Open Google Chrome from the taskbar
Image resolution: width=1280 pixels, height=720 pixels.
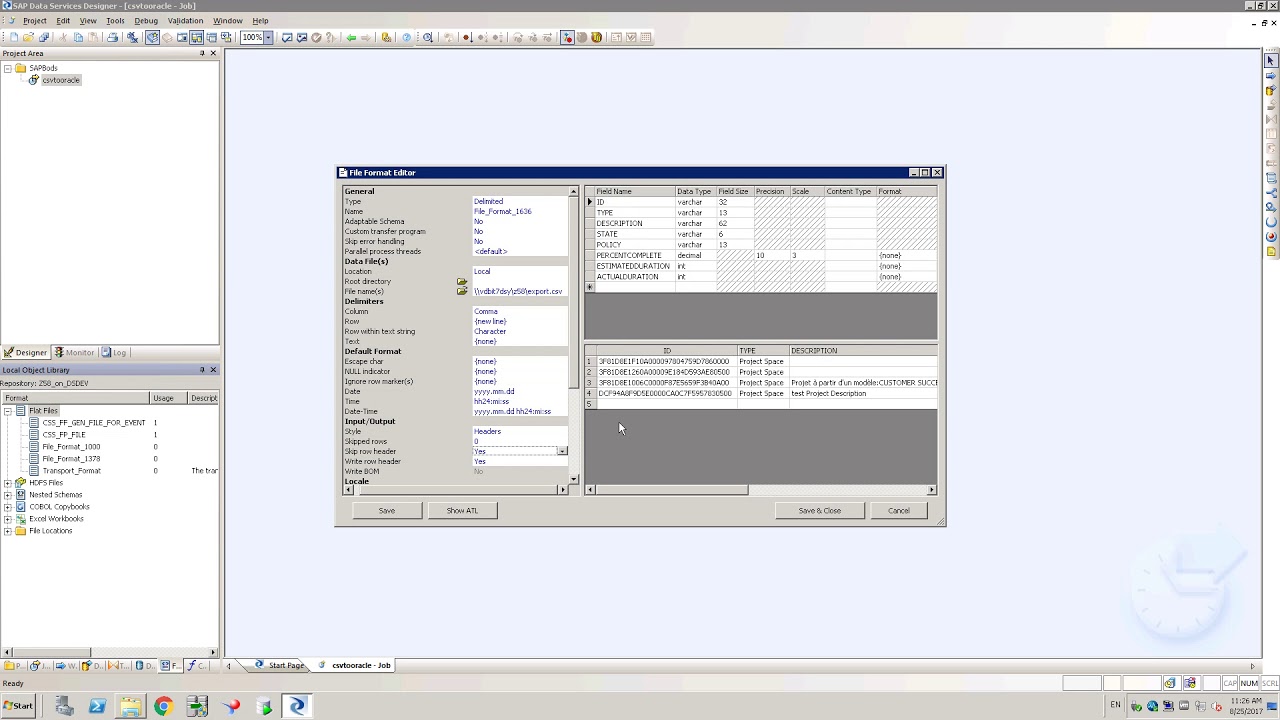(163, 706)
